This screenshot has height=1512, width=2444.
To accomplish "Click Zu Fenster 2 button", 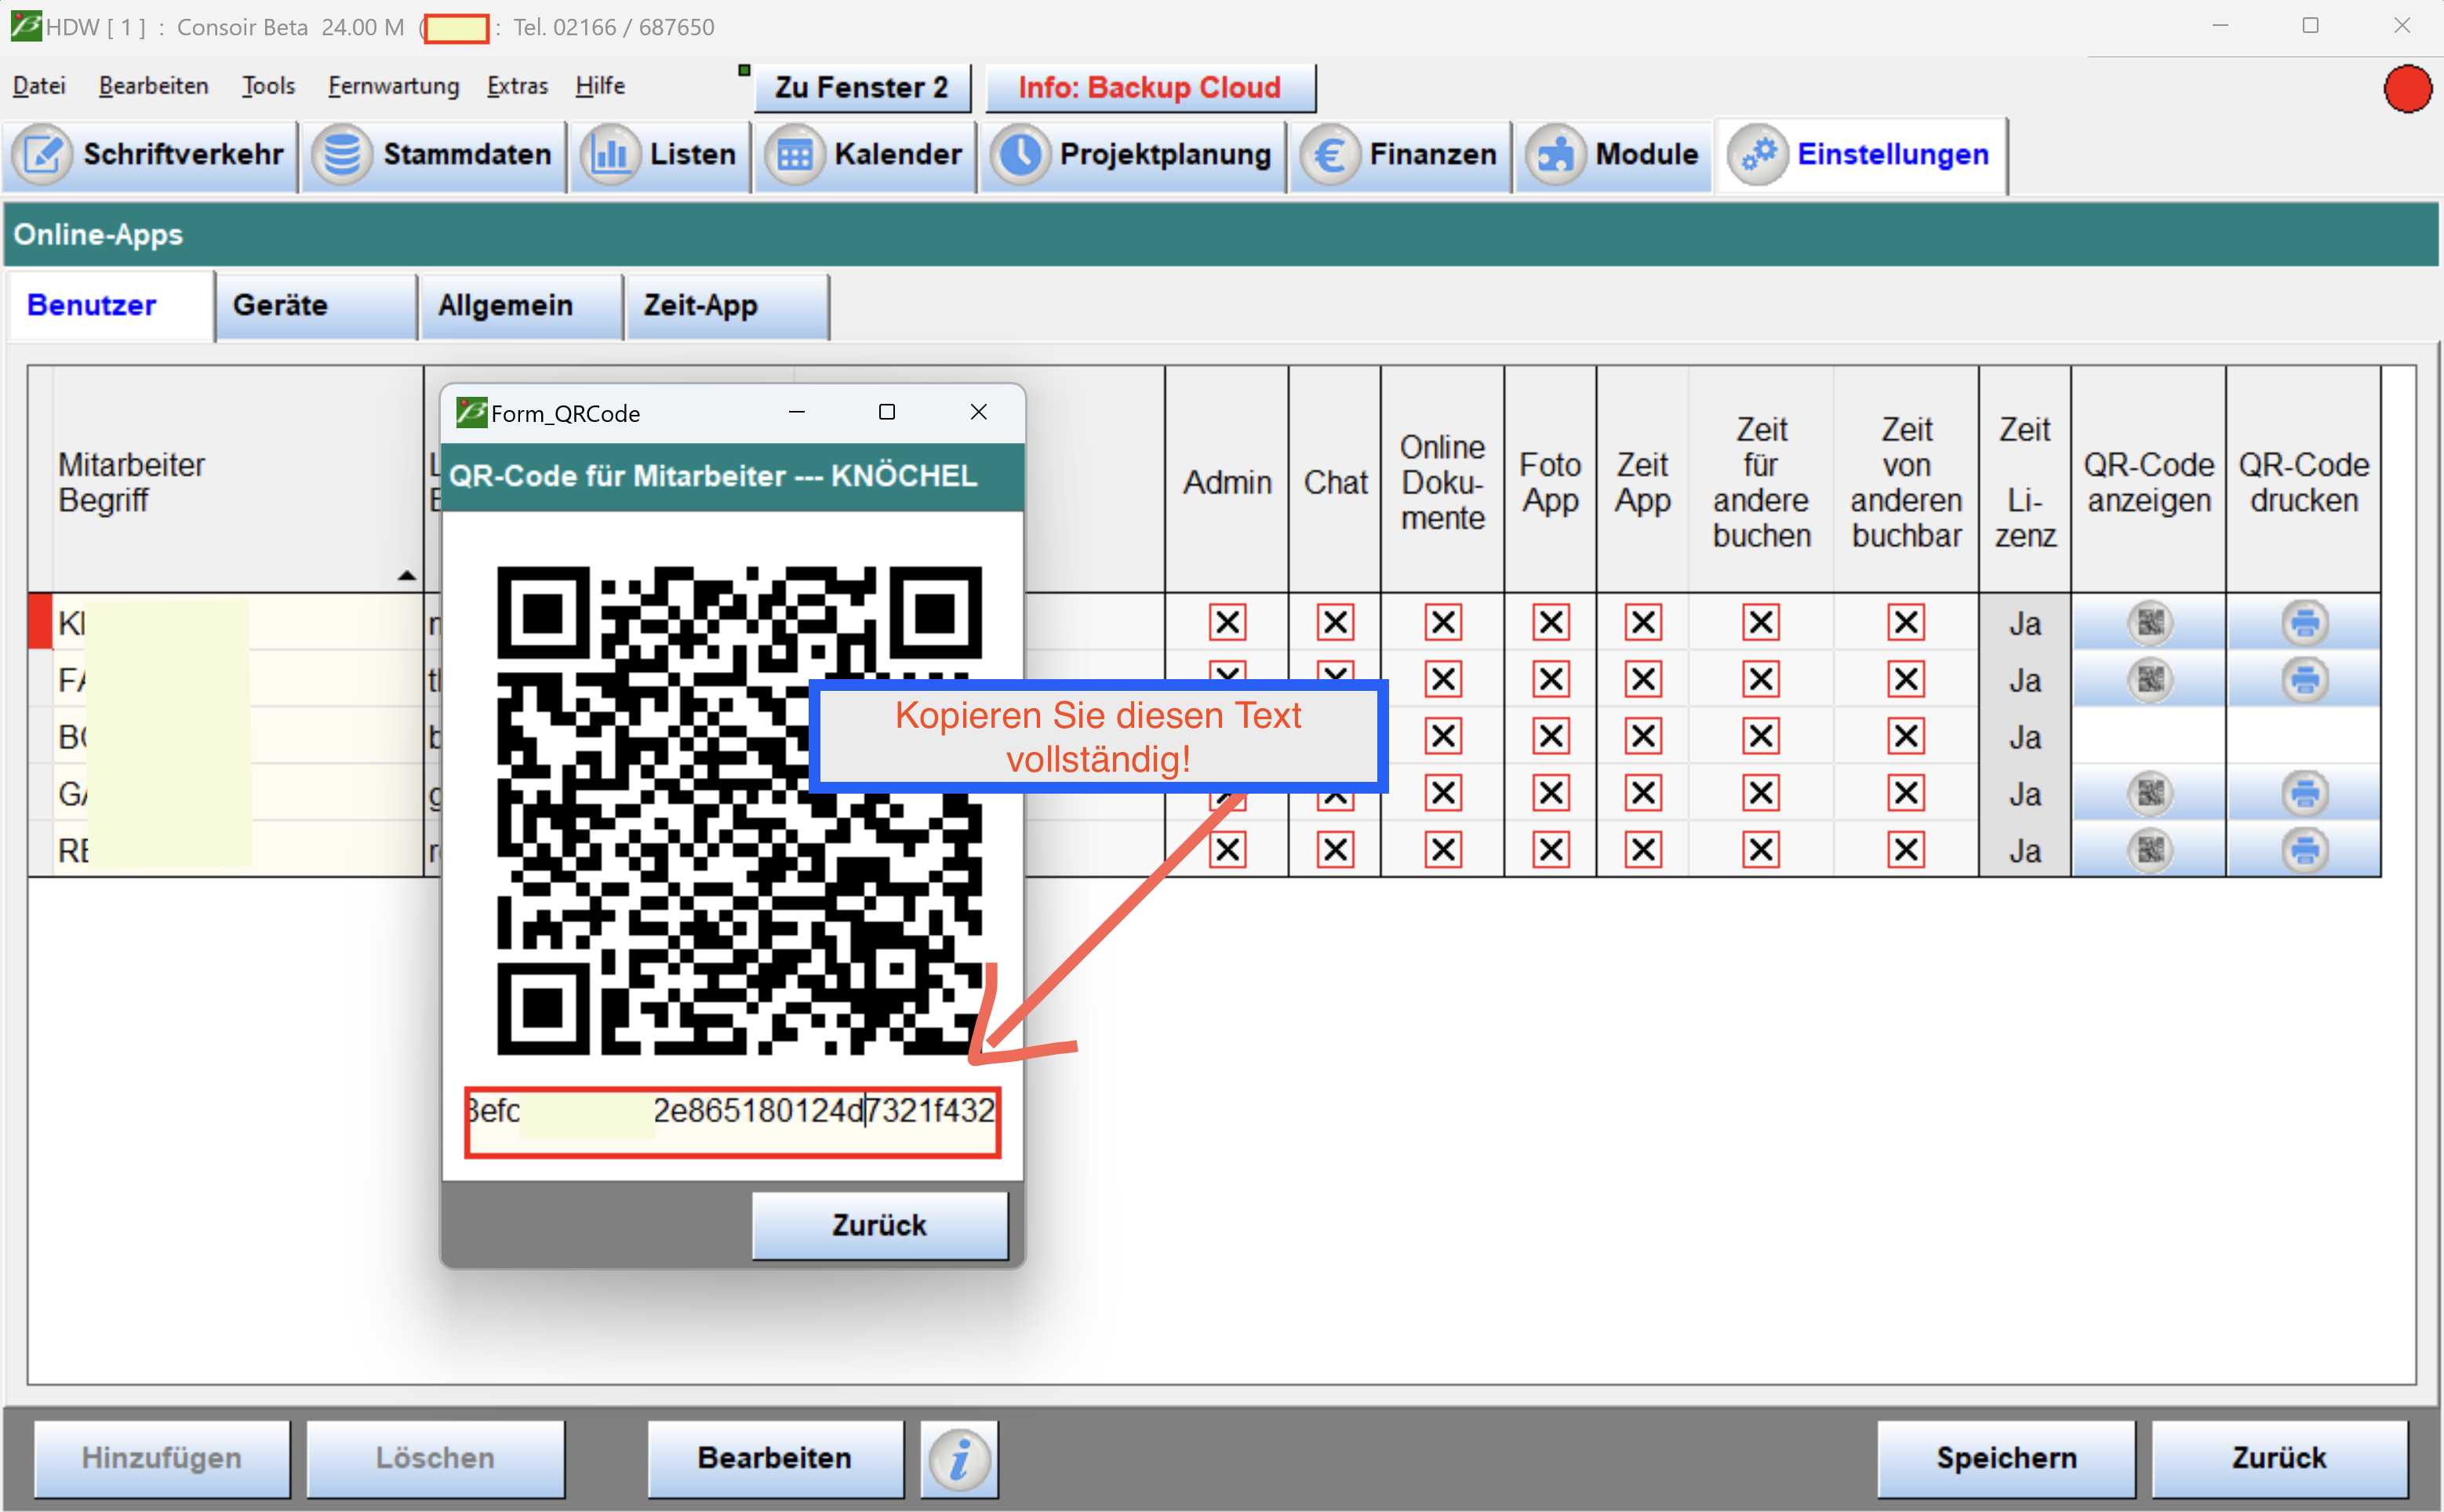I will (x=861, y=88).
